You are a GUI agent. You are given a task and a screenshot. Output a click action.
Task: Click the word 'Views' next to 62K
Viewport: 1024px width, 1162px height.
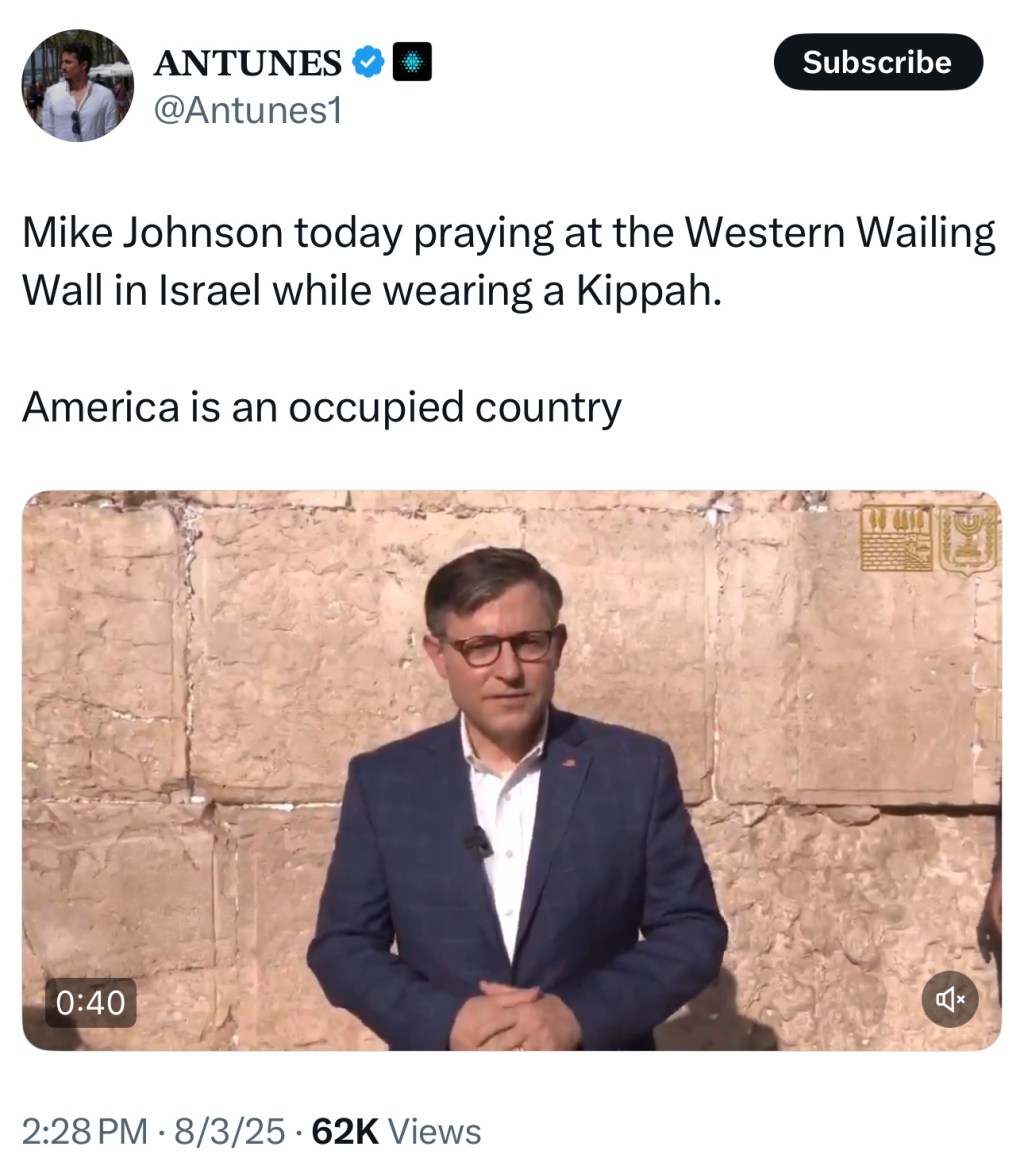click(435, 1132)
